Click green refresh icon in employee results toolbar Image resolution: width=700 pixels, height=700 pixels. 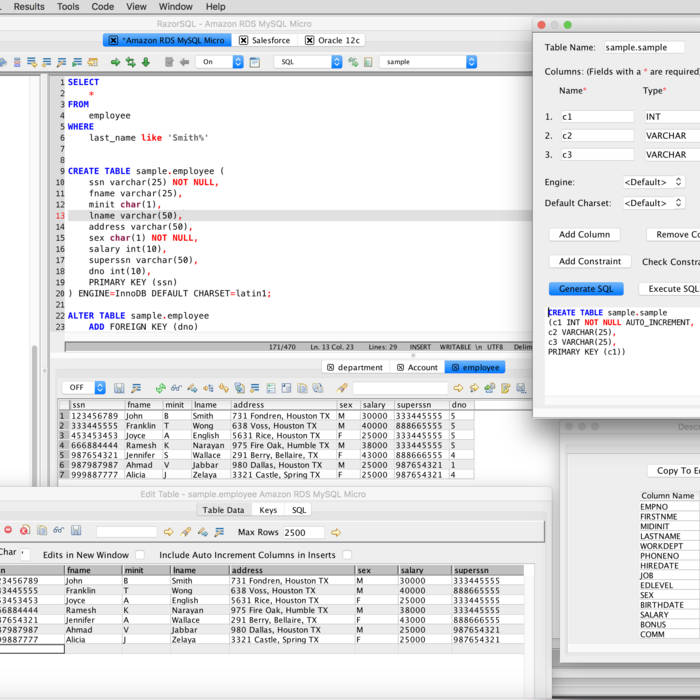(x=160, y=388)
